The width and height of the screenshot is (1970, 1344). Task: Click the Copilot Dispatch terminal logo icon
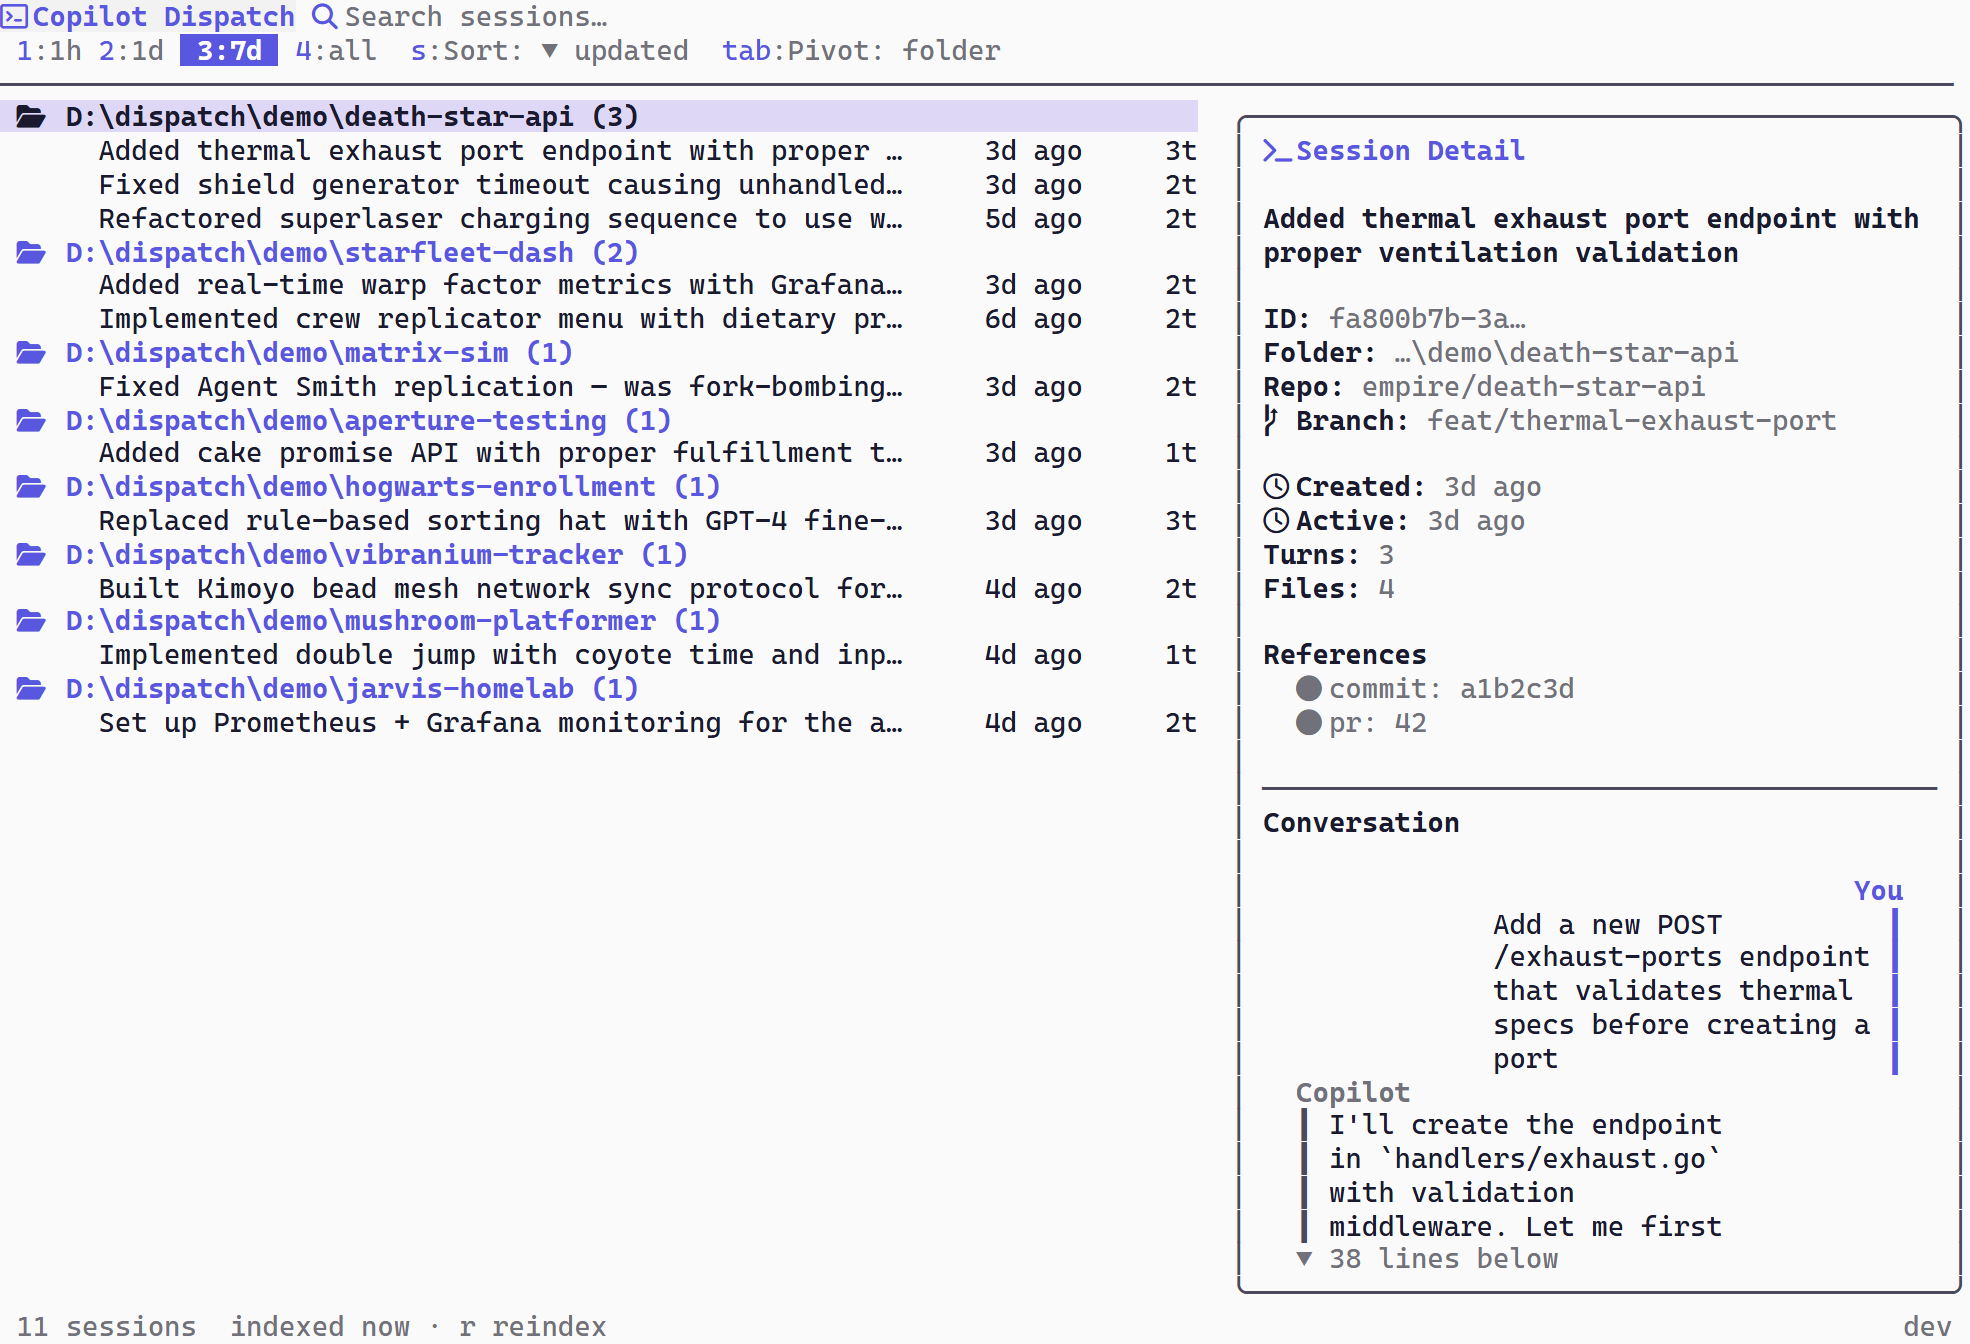(14, 16)
